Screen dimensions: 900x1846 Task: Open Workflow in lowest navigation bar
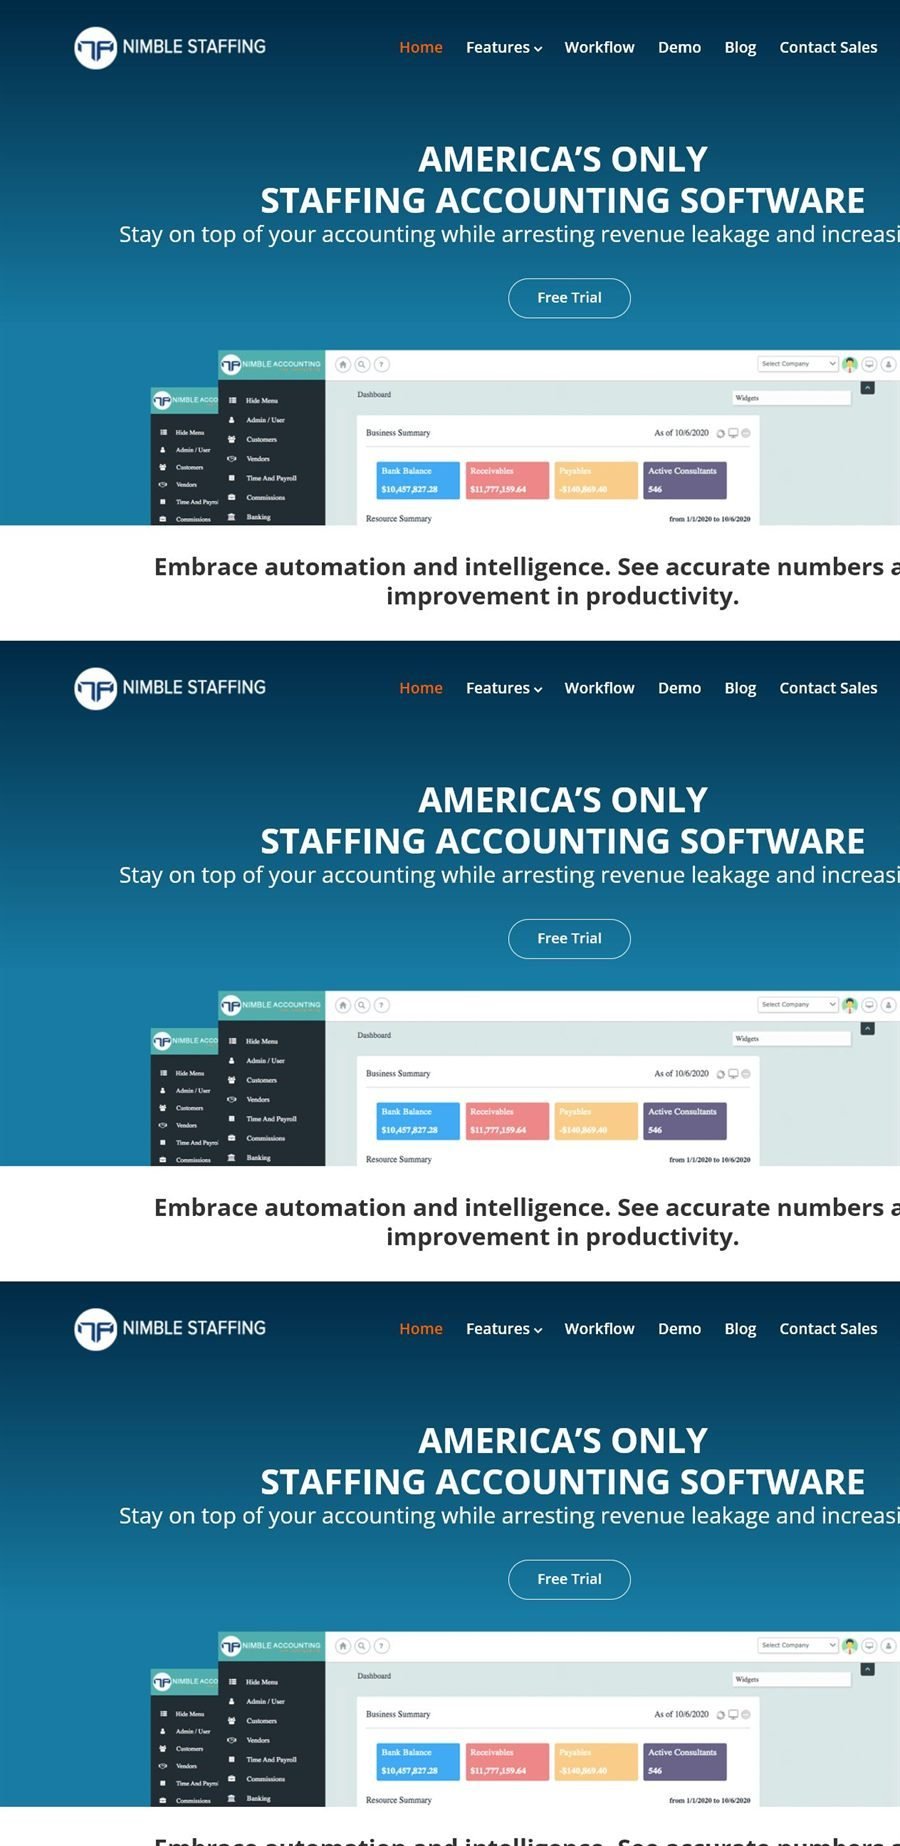click(599, 1329)
